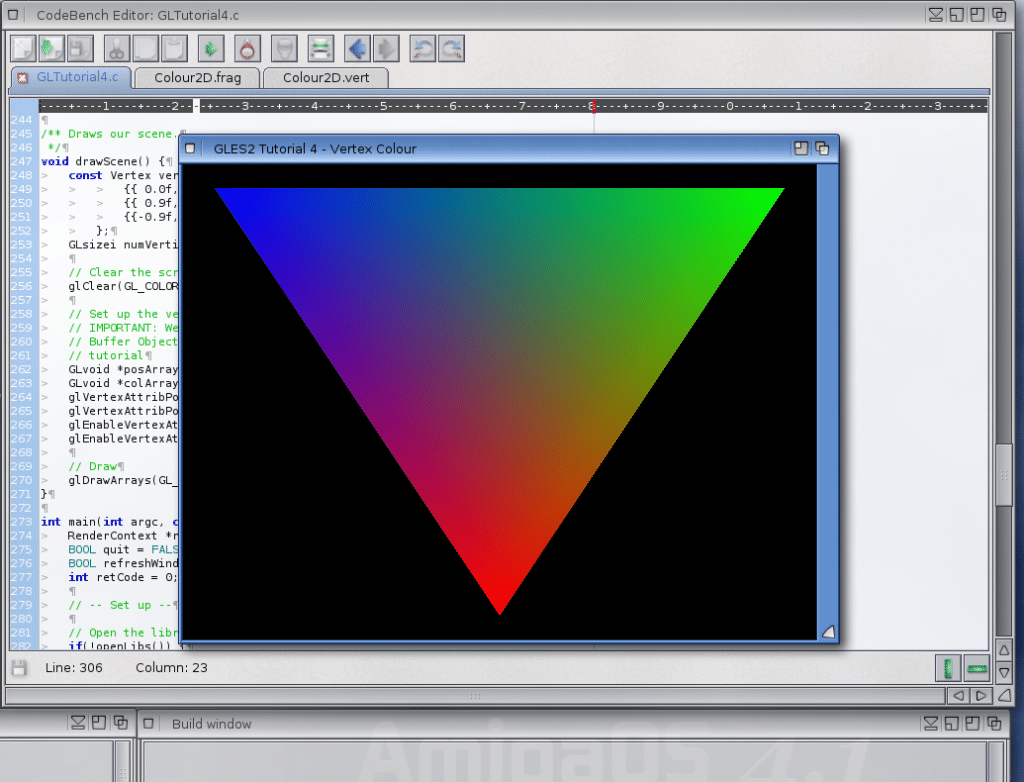Click the GLES2 Tutorial 4 window resize gadget
This screenshot has height=782, width=1024.
point(828,632)
